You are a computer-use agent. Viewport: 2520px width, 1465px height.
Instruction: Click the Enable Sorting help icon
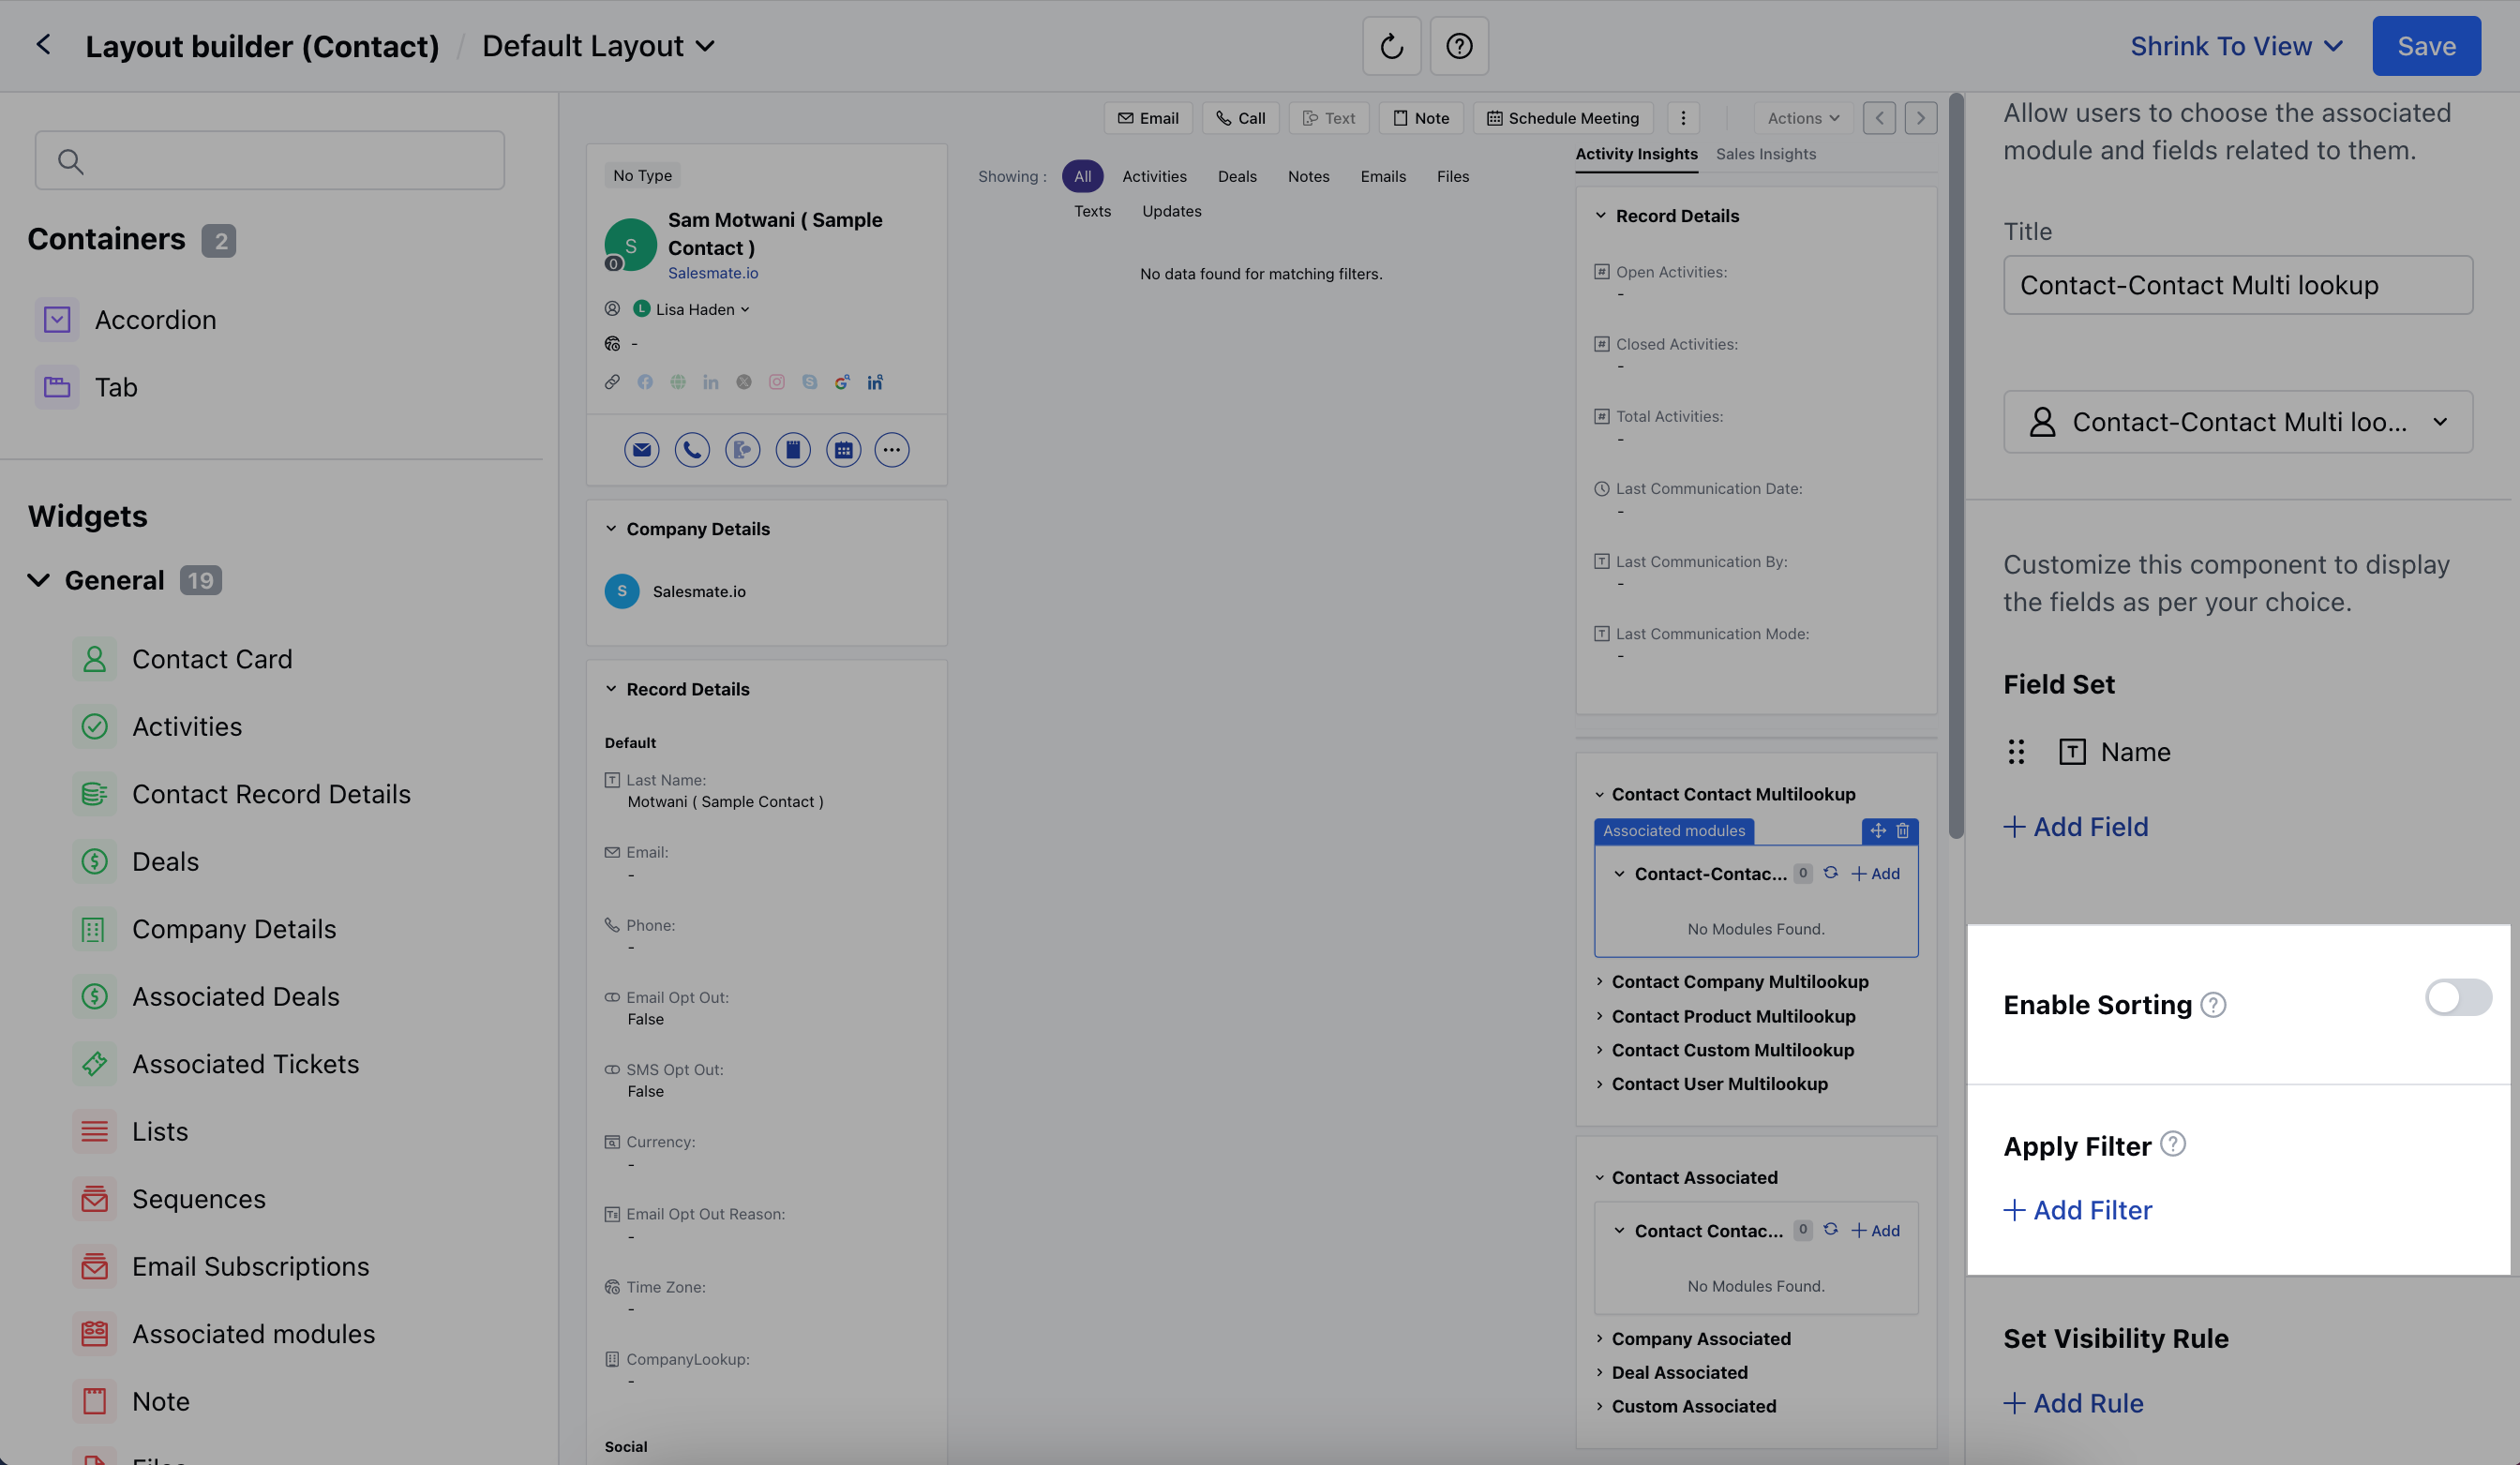[2213, 1005]
